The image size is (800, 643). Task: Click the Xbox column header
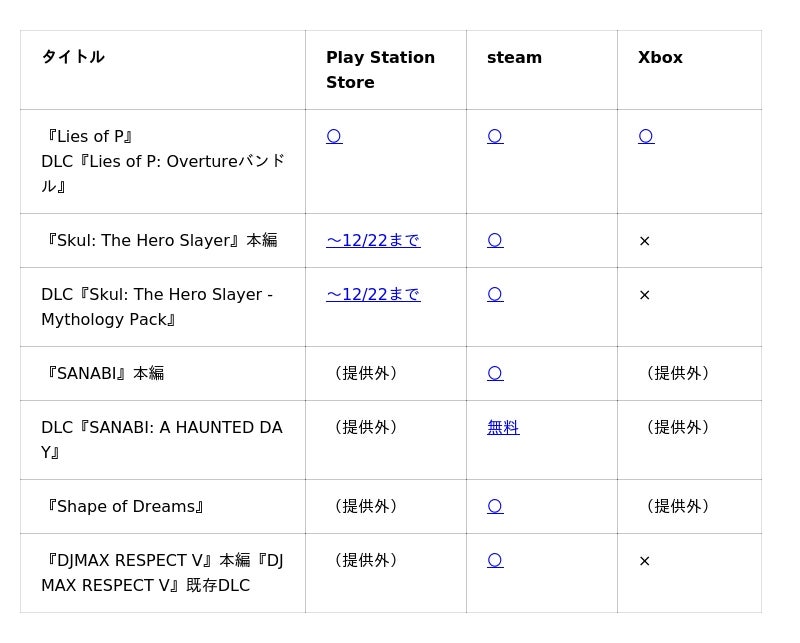[660, 57]
